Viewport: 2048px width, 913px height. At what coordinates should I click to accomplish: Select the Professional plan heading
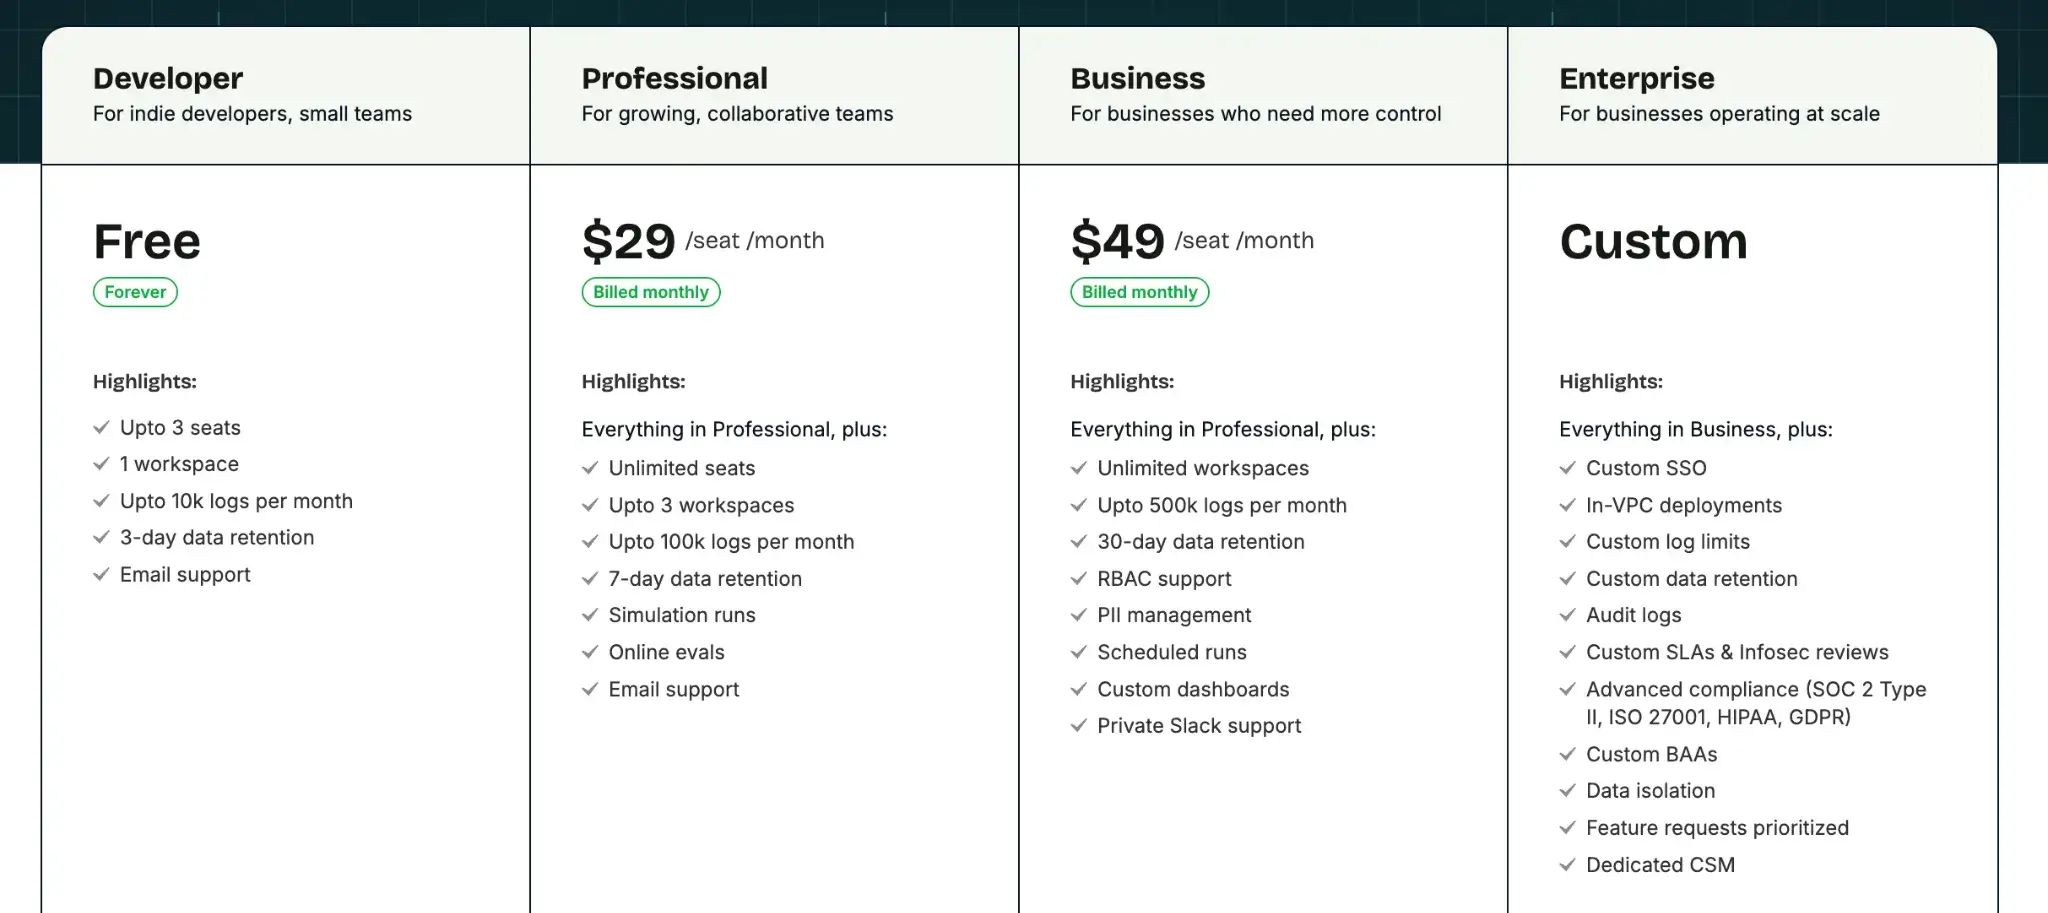pyautogui.click(x=675, y=78)
